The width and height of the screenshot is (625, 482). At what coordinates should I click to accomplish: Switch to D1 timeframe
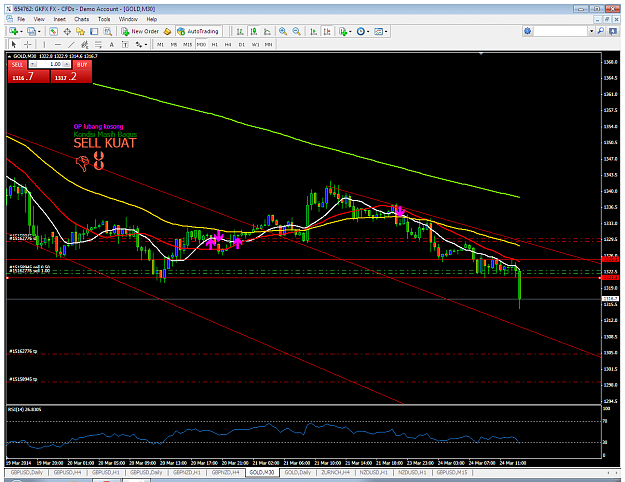point(242,44)
